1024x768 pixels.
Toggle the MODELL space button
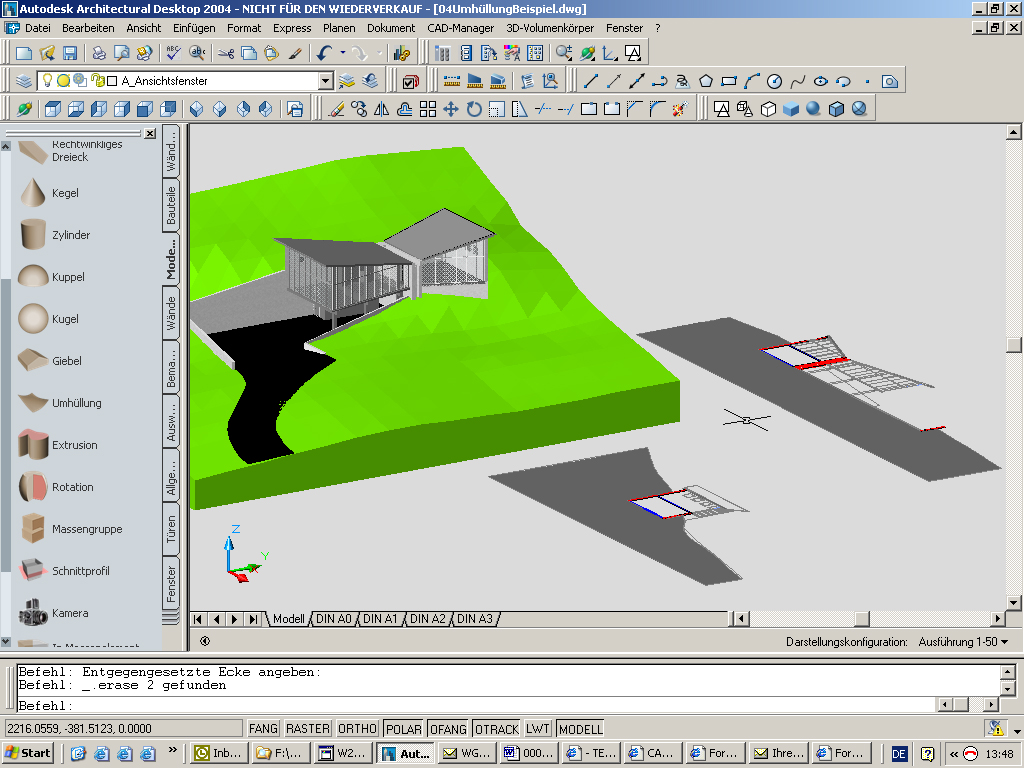(581, 728)
